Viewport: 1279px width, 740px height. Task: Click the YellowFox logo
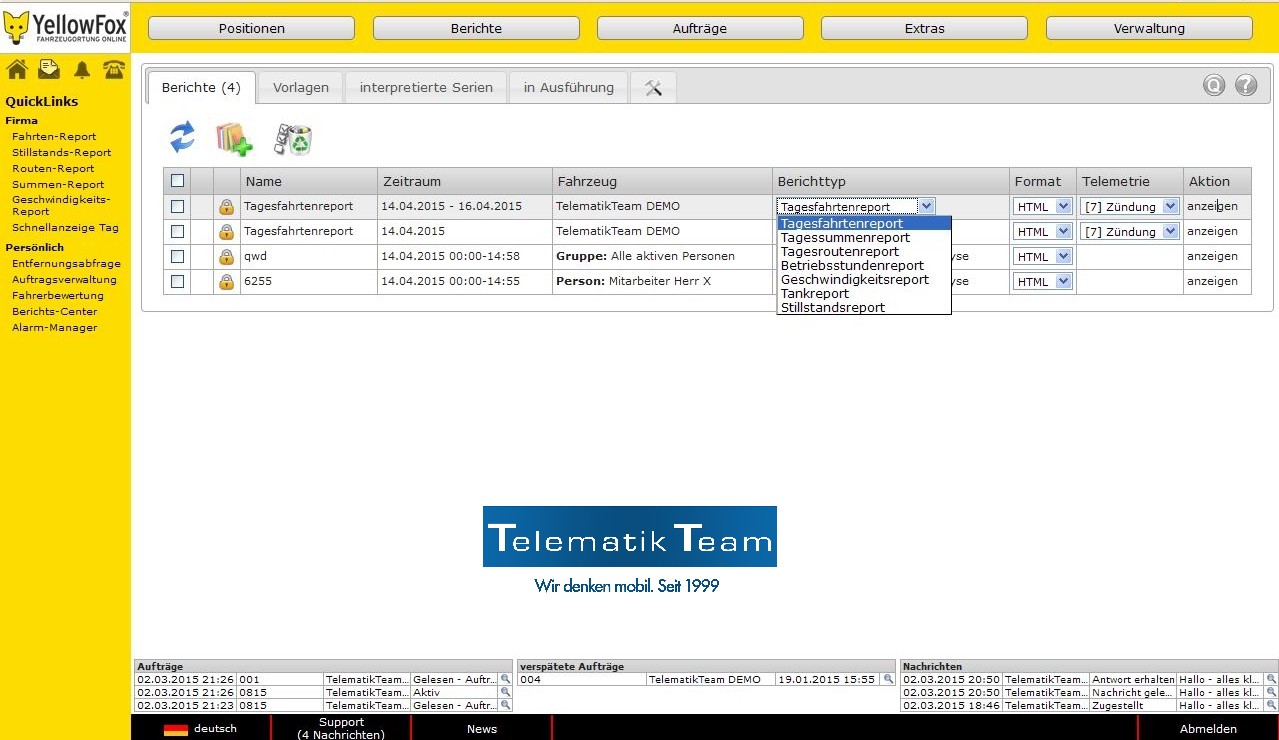click(65, 25)
